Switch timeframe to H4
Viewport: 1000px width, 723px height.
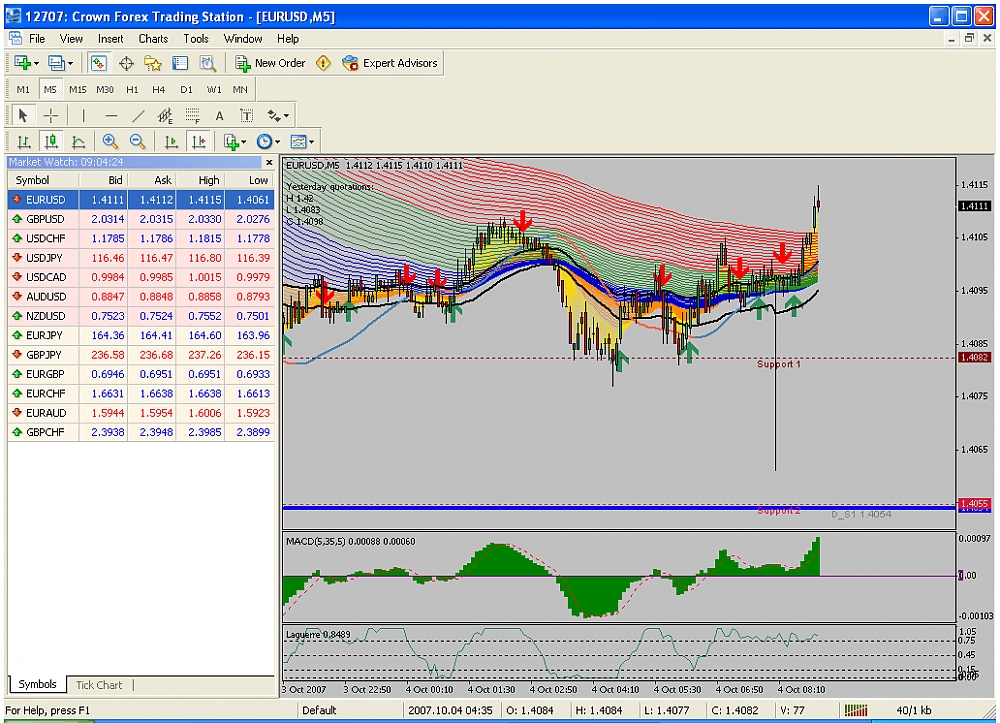pyautogui.click(x=159, y=89)
